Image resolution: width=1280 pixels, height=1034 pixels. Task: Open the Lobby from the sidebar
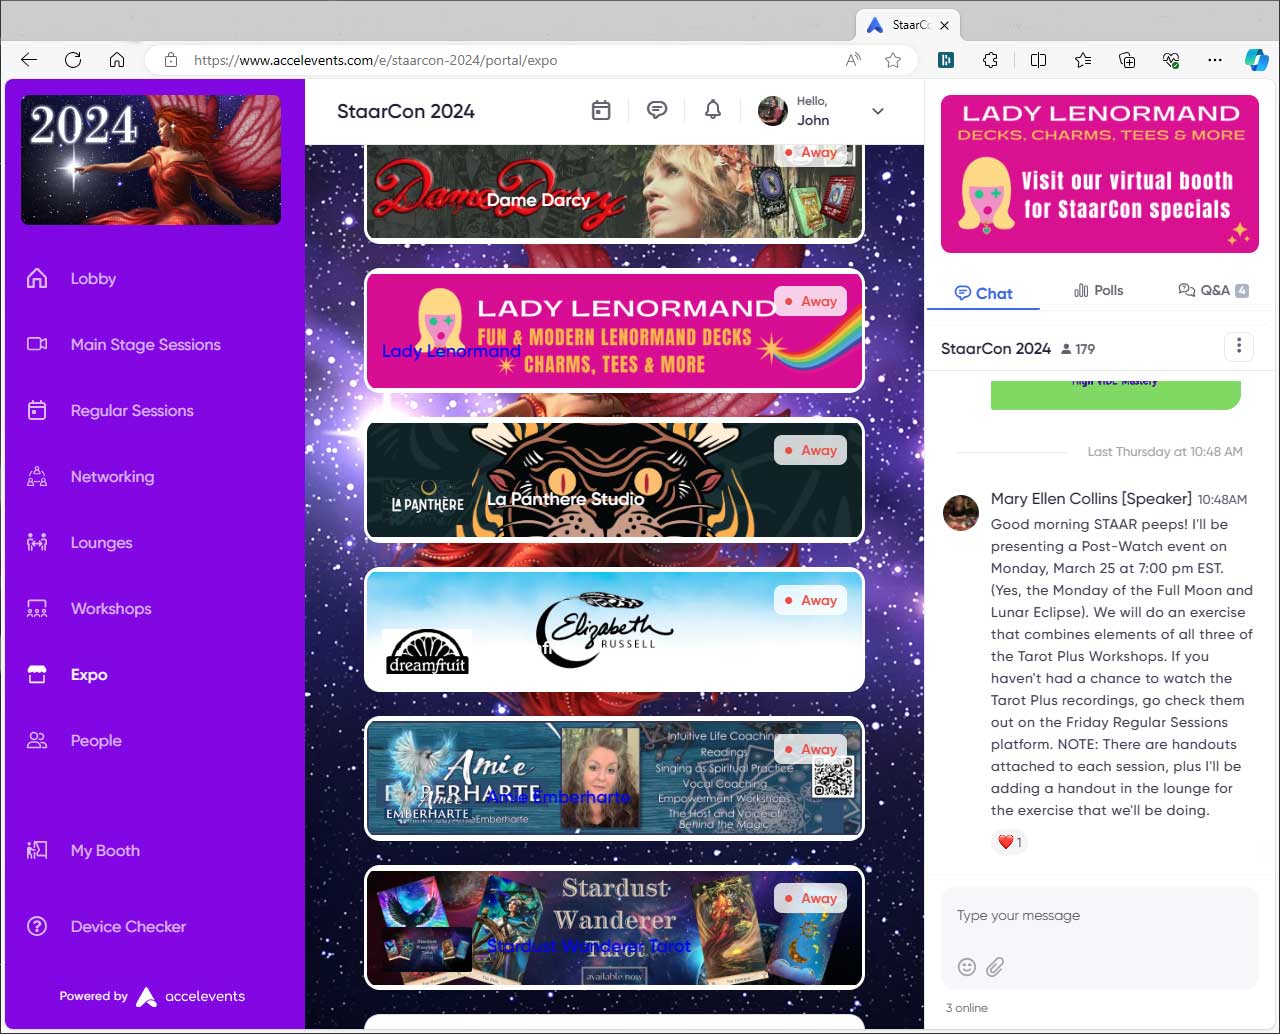[x=93, y=278]
